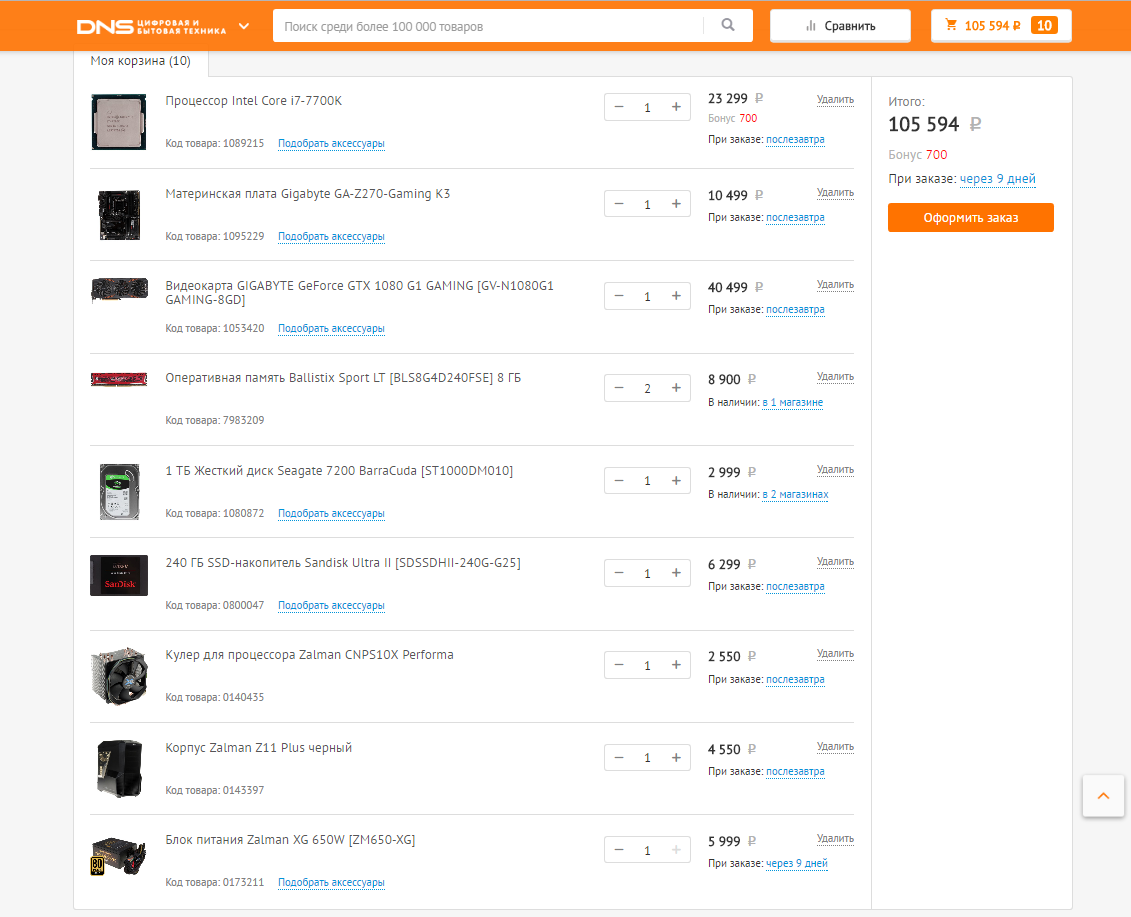This screenshot has width=1131, height=917.
Task: Remove Intel Core i7-7700K with Удалить
Action: click(835, 100)
